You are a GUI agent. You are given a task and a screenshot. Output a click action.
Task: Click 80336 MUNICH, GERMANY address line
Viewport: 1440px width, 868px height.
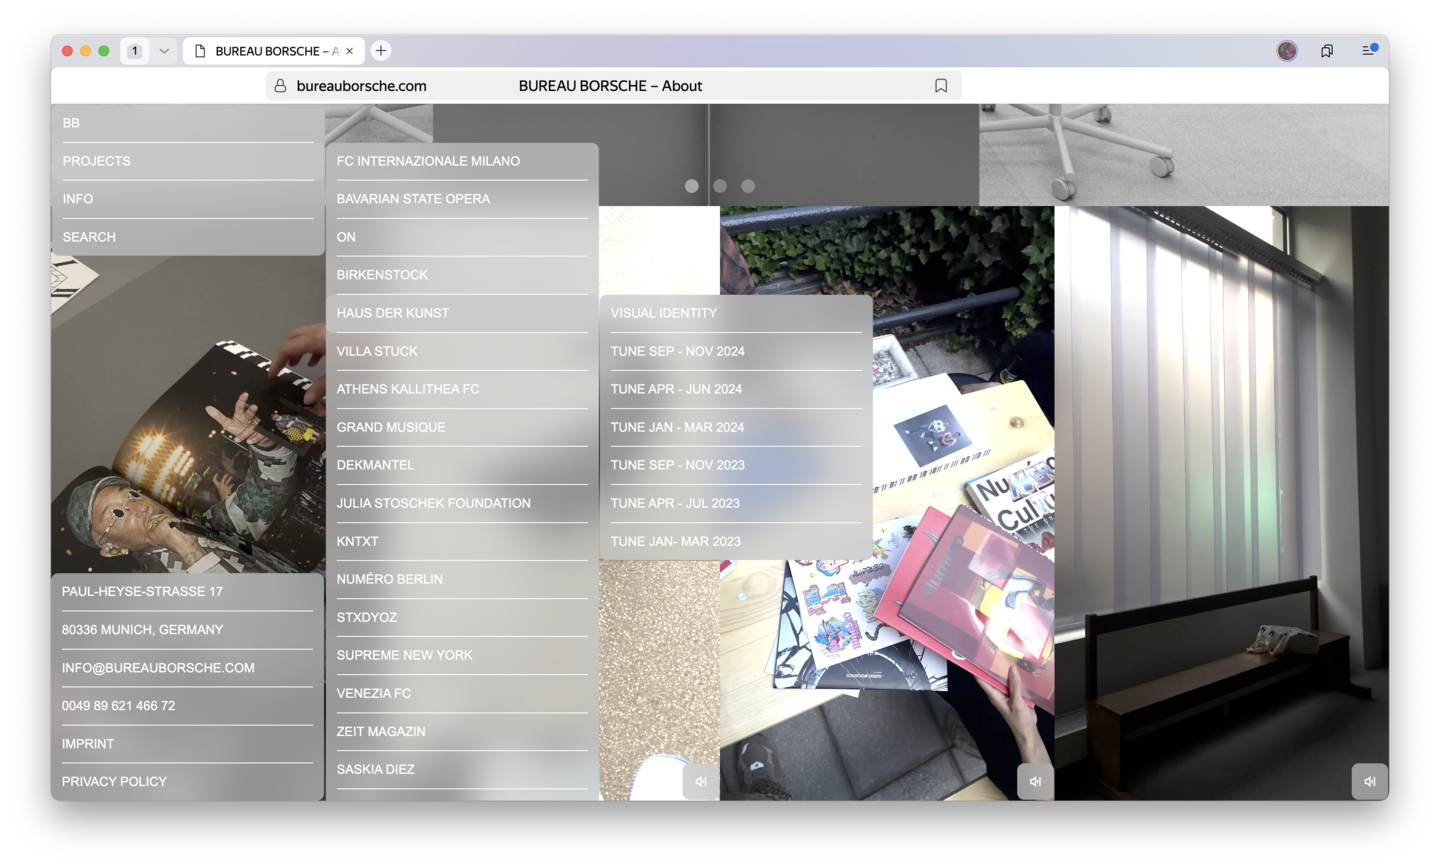pyautogui.click(x=188, y=630)
